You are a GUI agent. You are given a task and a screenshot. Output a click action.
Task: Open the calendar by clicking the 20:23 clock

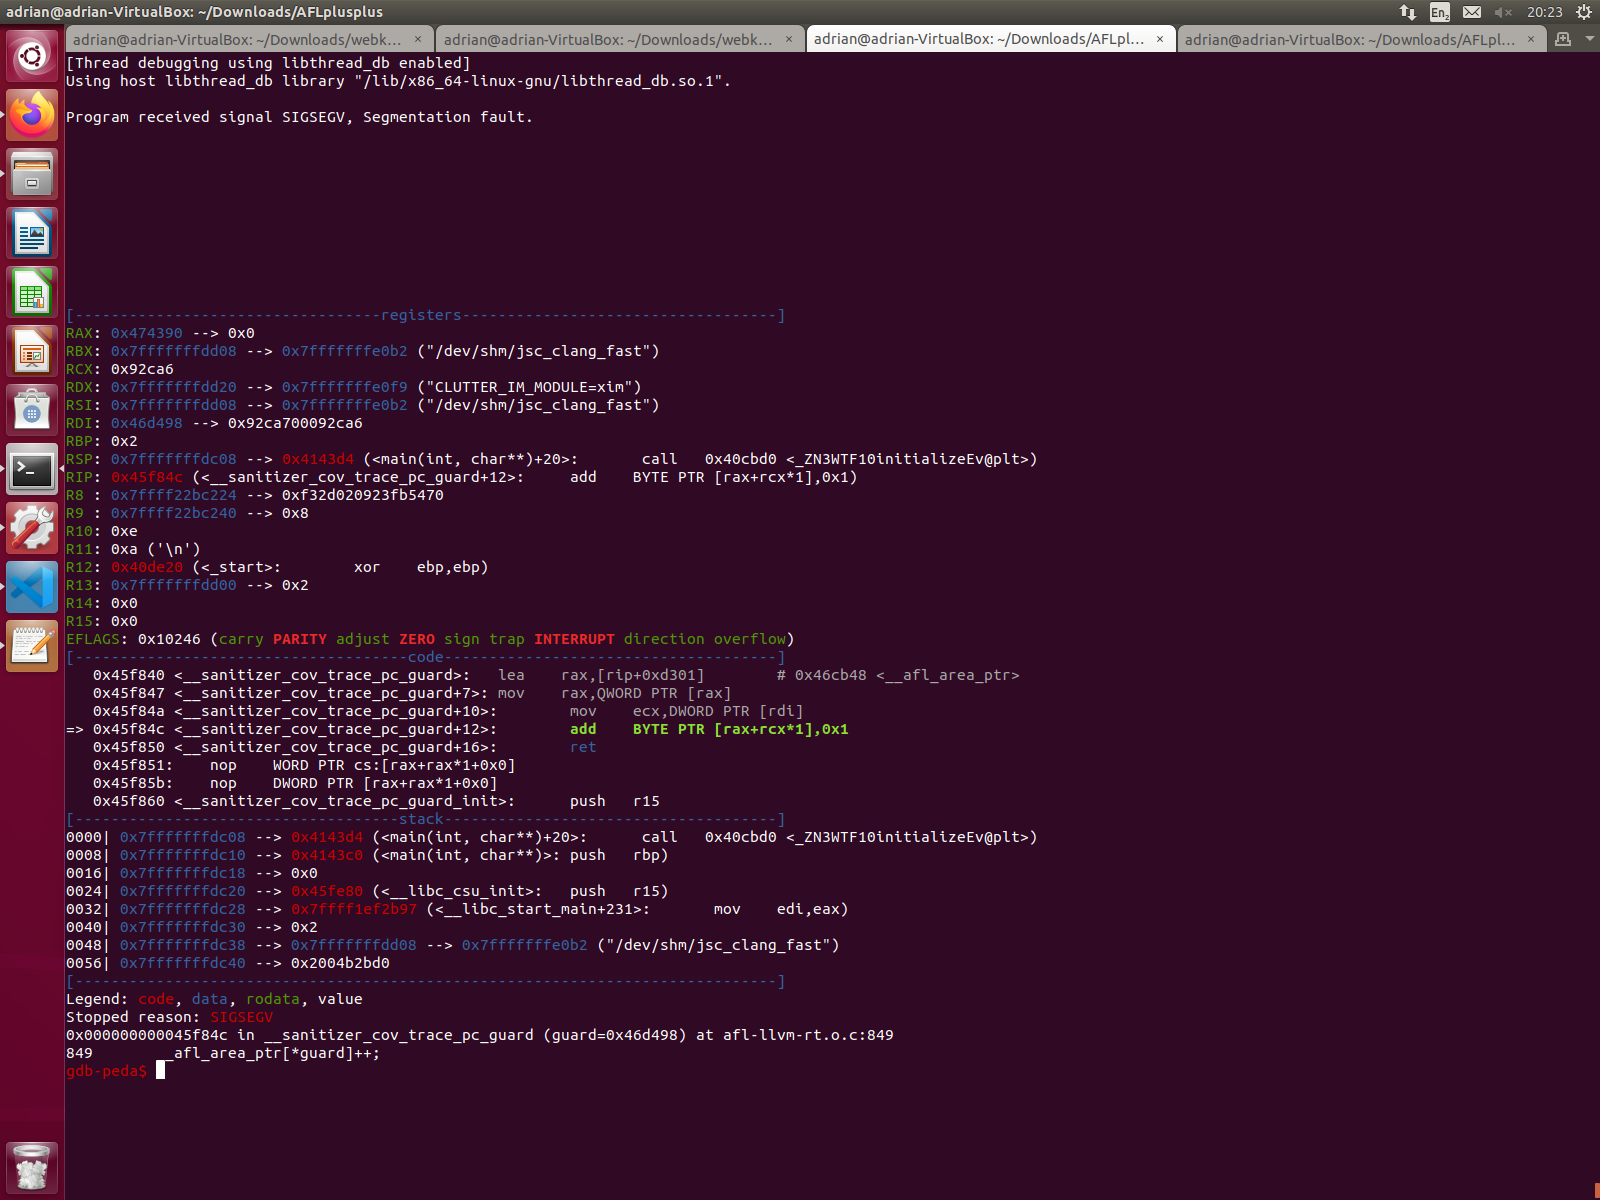pos(1543,14)
